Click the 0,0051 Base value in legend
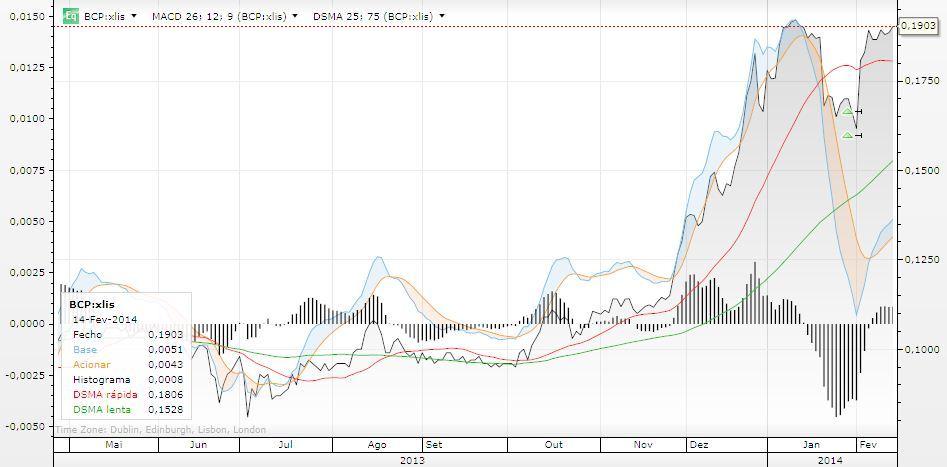 pos(165,349)
